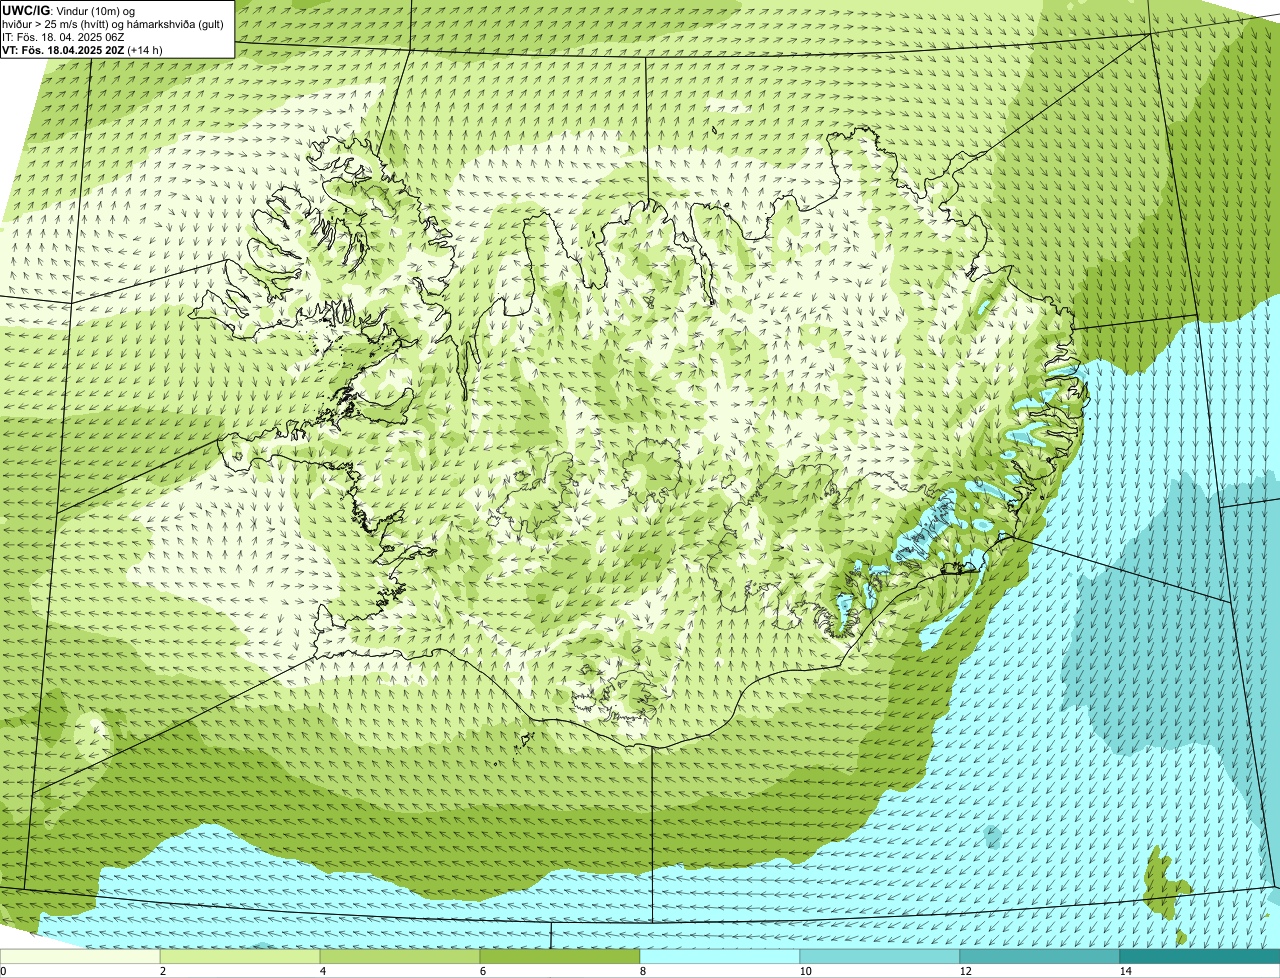Click the light green 2–4 m/s legend swatch
1280x978 pixels.
pyautogui.click(x=240, y=956)
